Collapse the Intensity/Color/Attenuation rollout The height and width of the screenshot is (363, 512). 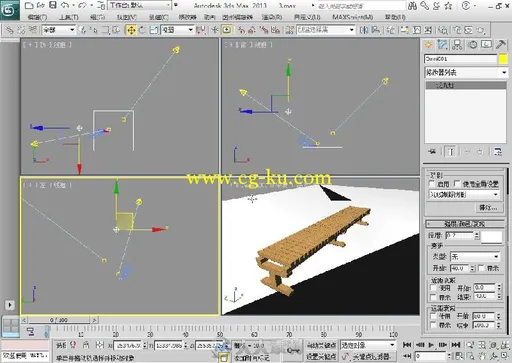click(x=465, y=224)
